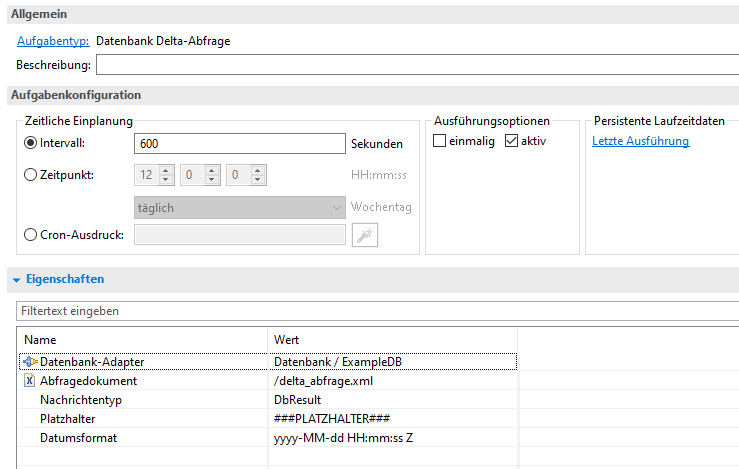Open the Letzte Ausführung link
The image size is (739, 469).
(640, 141)
